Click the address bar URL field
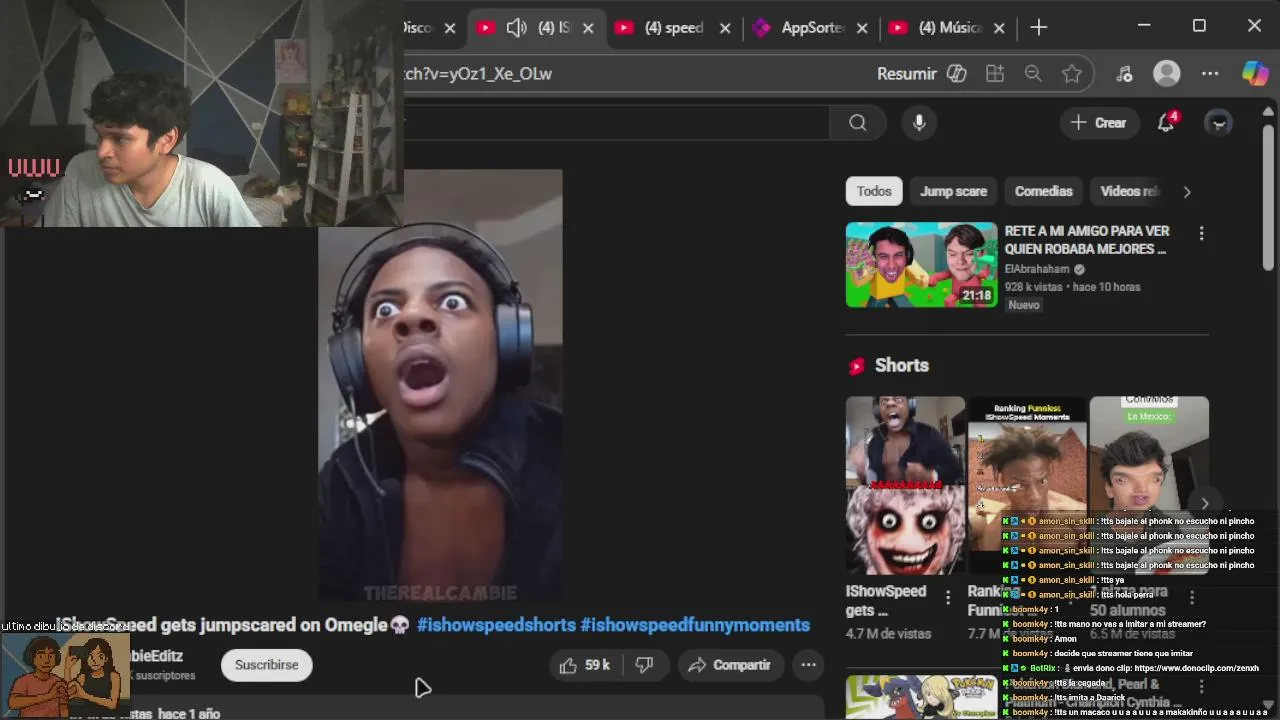1280x720 pixels. point(630,73)
